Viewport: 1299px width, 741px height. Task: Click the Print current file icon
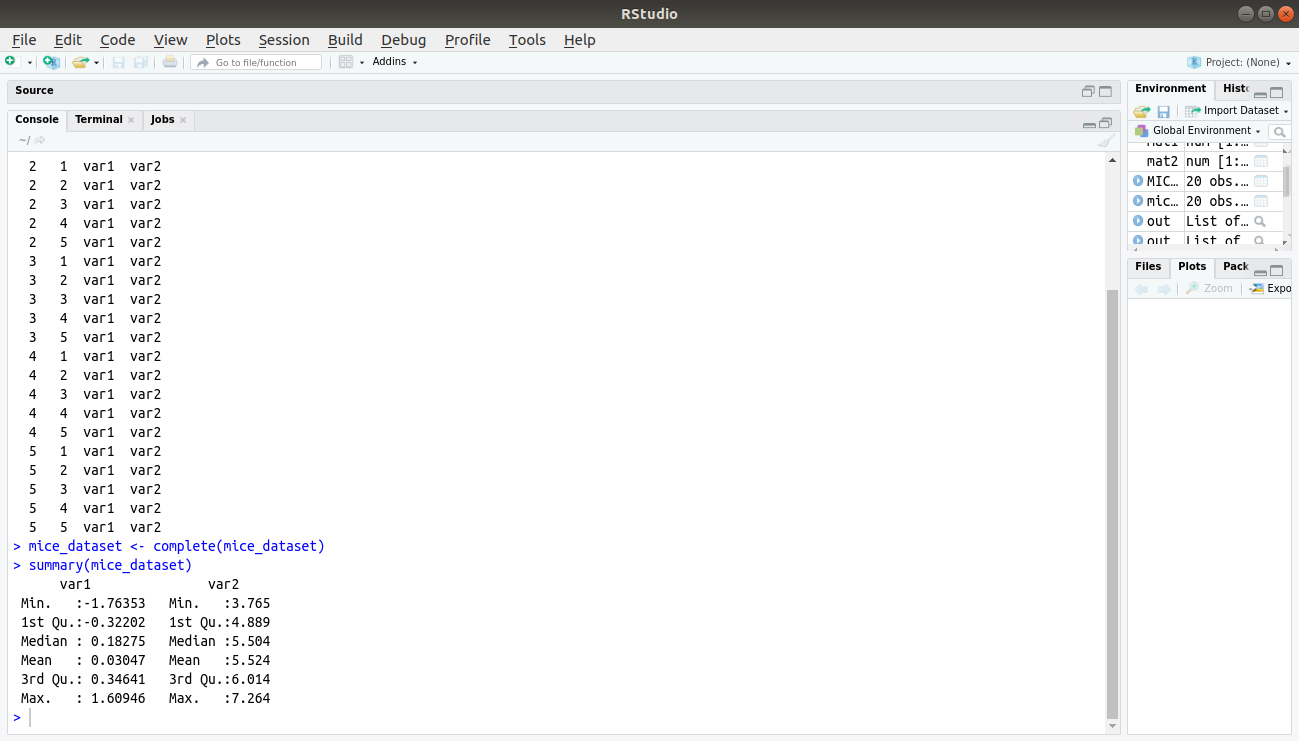point(170,62)
